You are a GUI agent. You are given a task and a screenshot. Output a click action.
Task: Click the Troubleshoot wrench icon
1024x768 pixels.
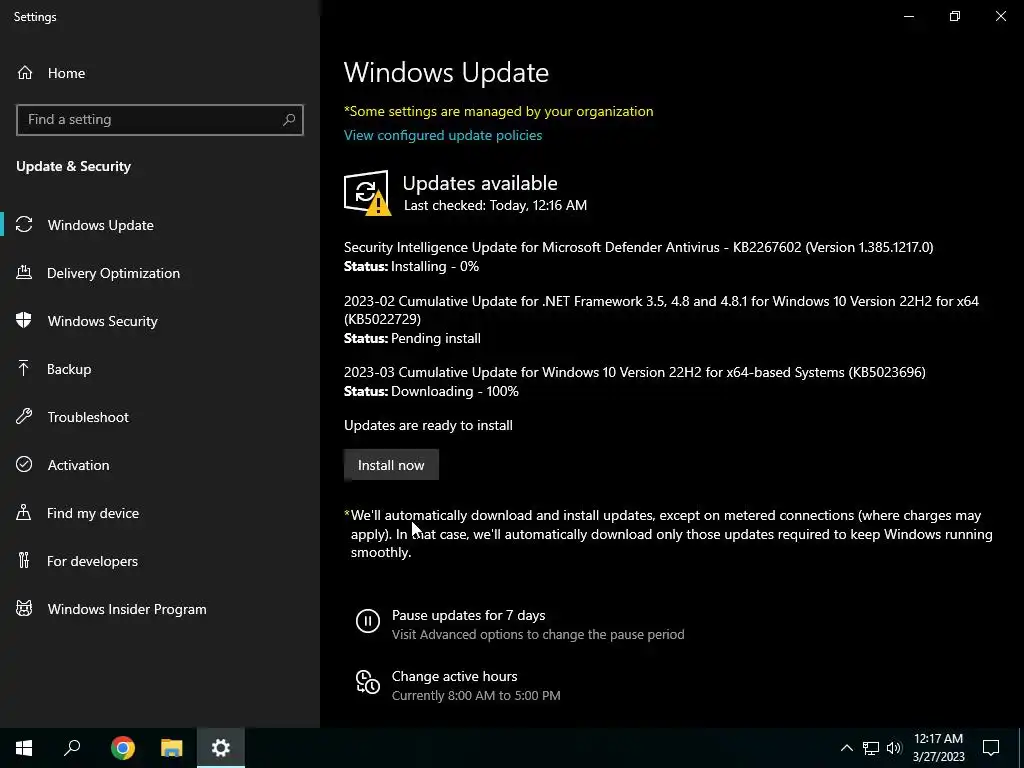point(24,416)
